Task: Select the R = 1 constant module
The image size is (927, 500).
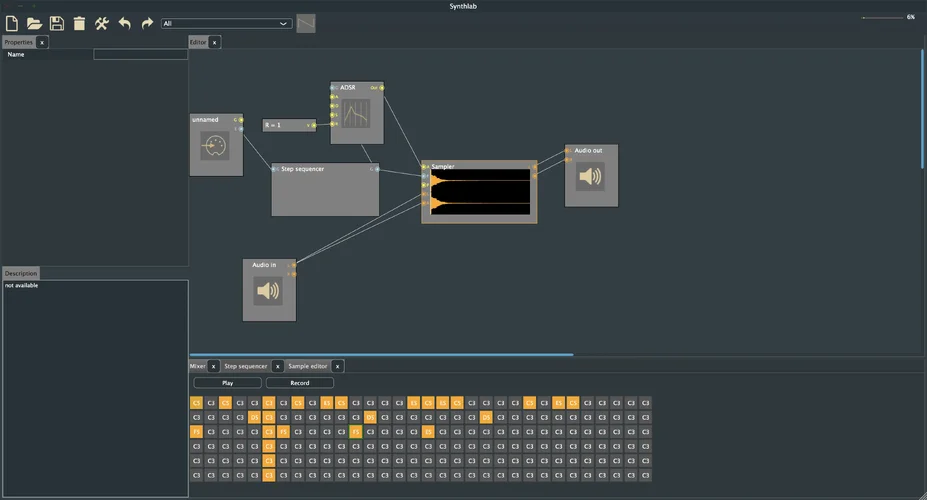Action: coord(287,125)
